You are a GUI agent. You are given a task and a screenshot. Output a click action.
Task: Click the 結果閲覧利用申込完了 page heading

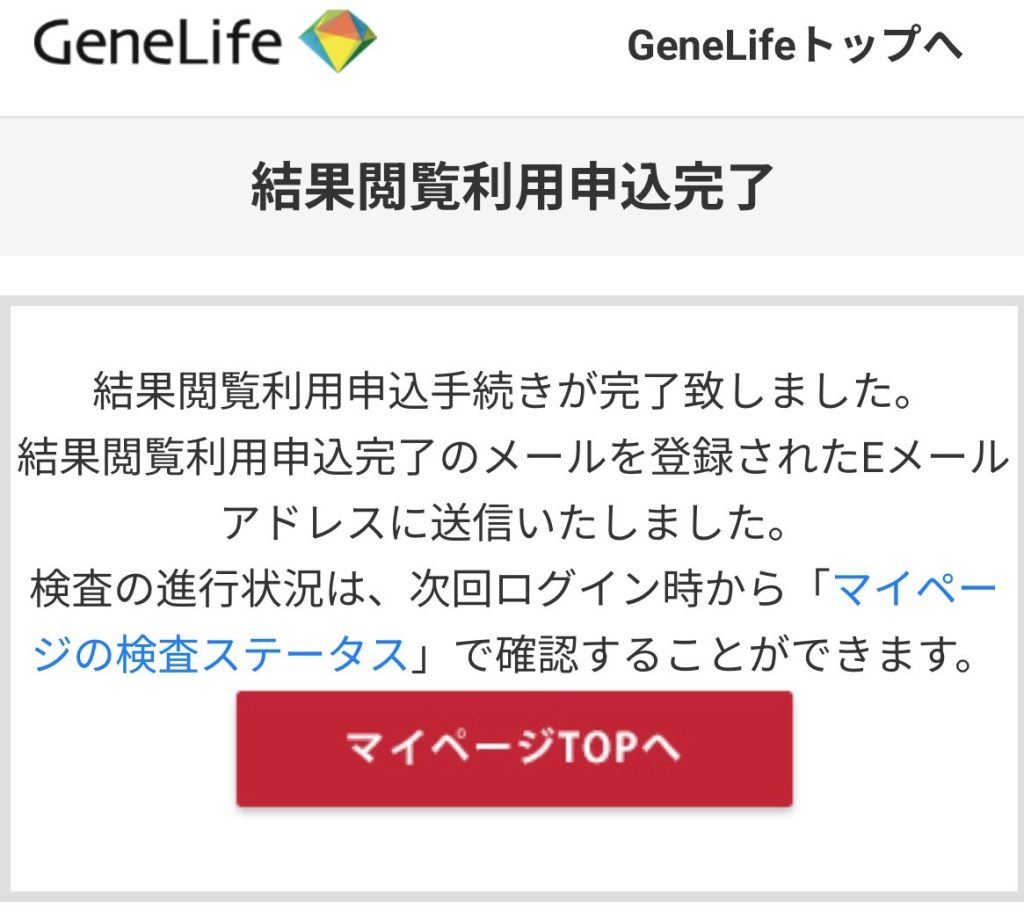pyautogui.click(x=512, y=187)
